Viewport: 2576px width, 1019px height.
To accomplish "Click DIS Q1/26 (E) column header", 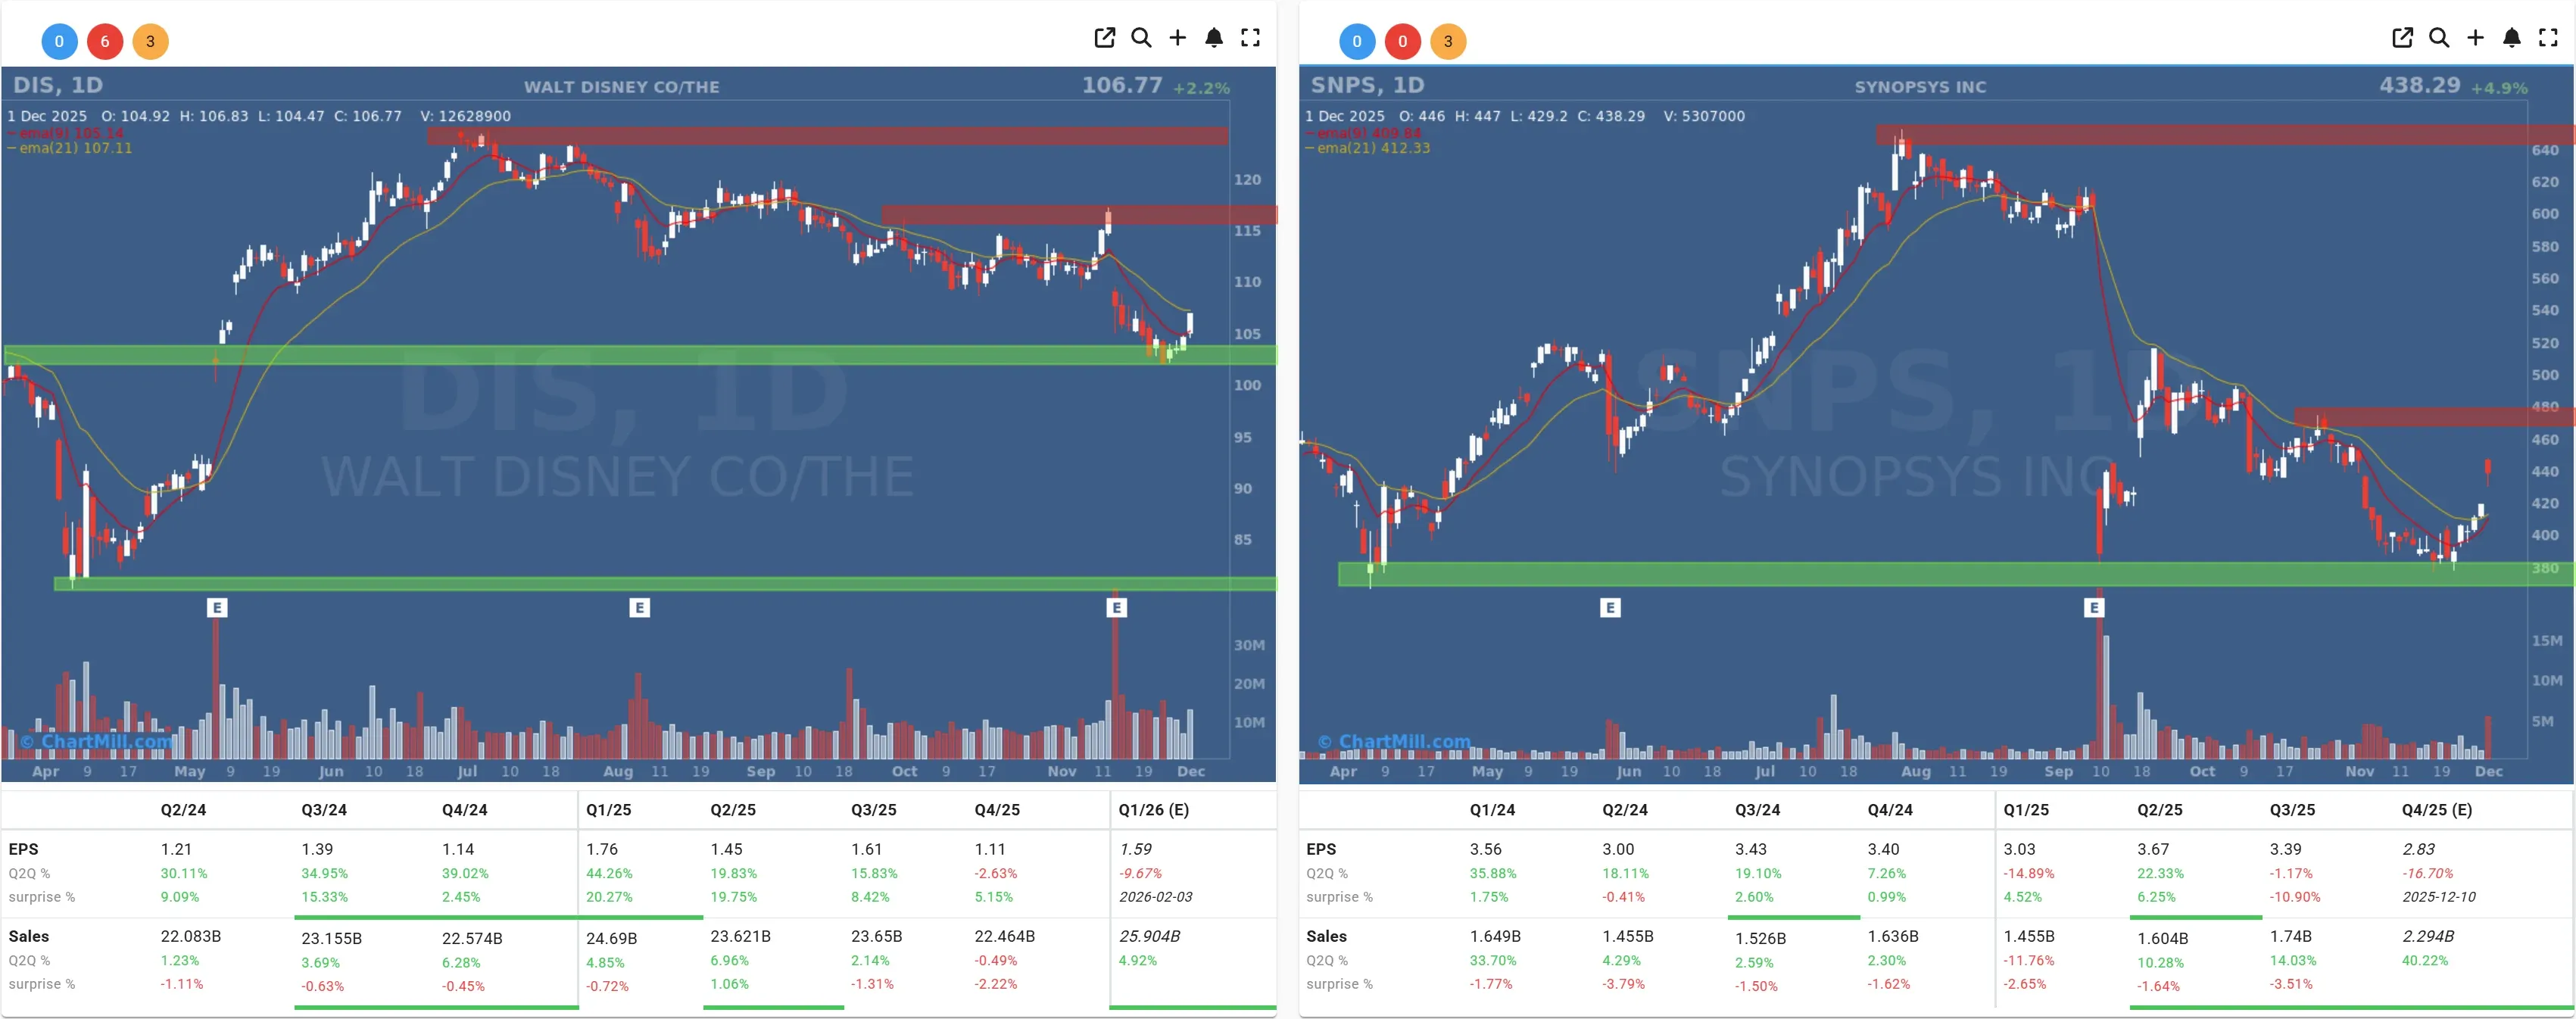I will click(x=1153, y=810).
